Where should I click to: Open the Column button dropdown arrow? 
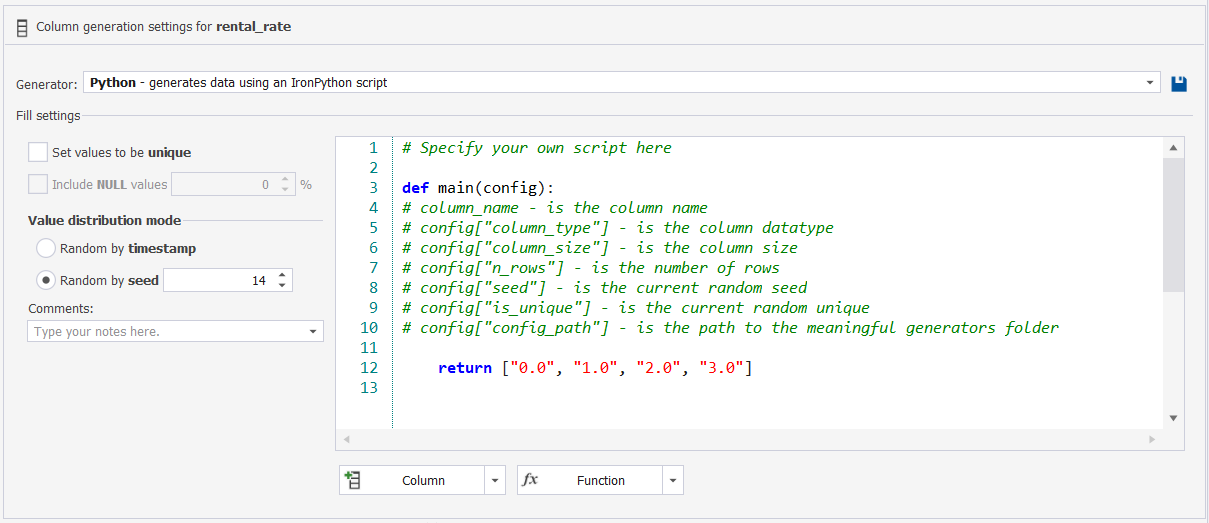(x=495, y=480)
